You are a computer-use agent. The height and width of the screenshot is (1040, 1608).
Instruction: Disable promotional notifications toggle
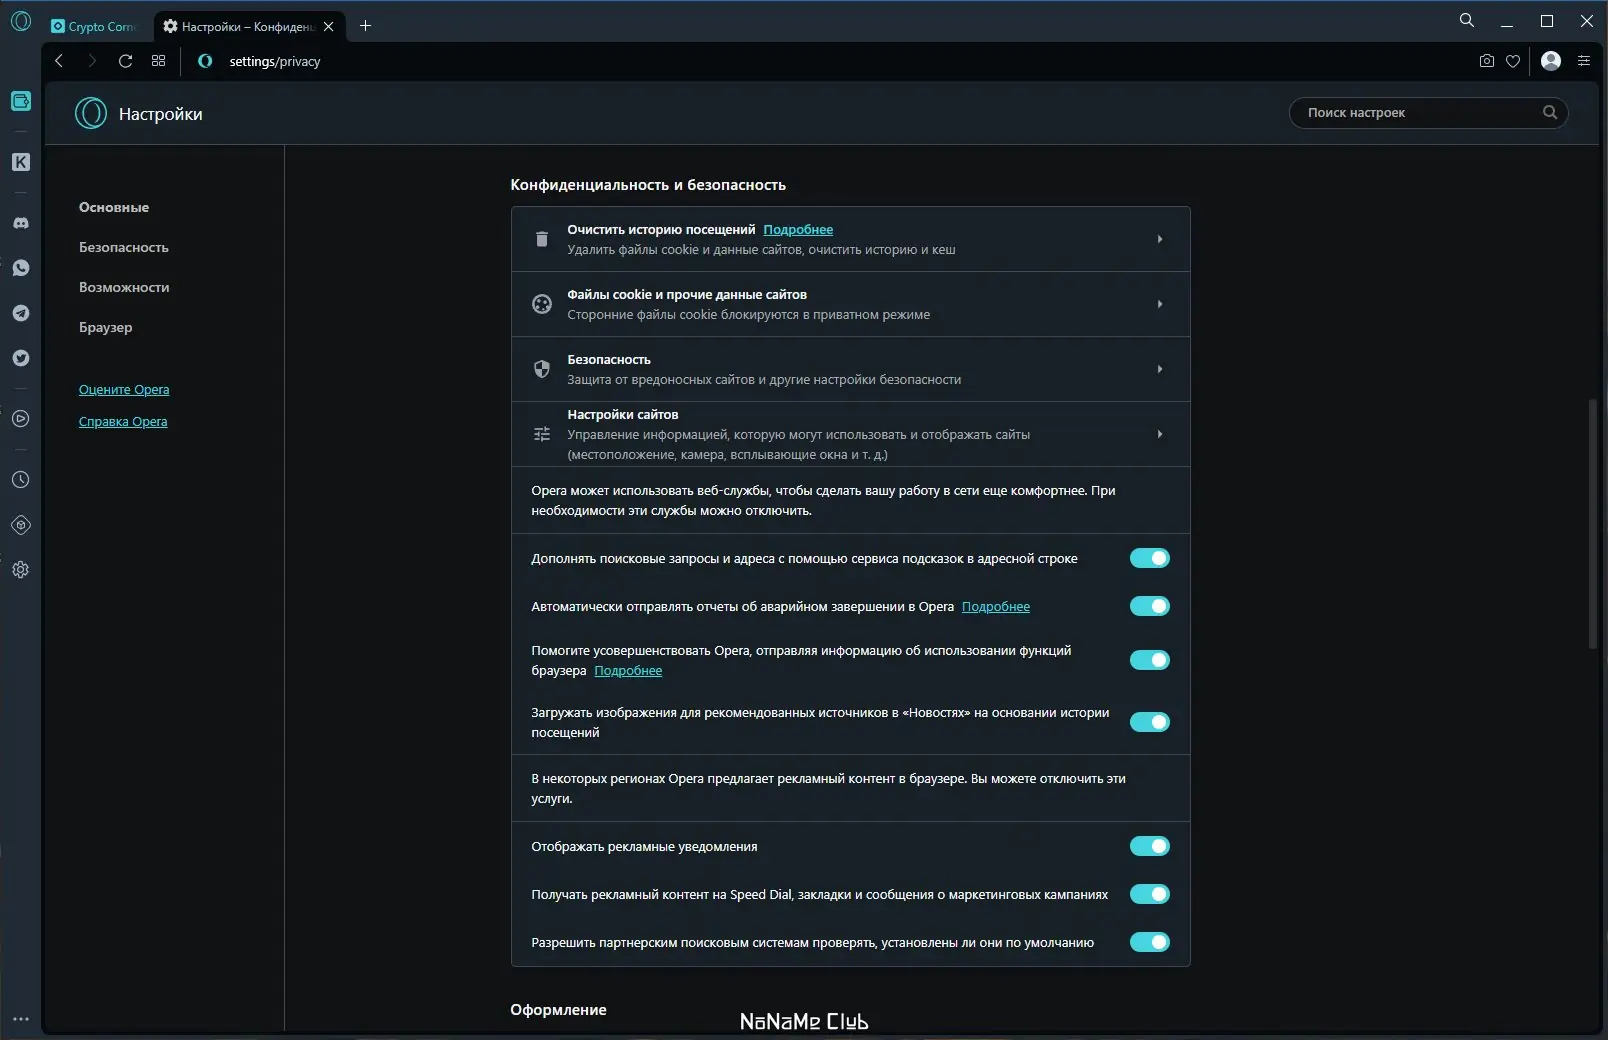tap(1149, 846)
